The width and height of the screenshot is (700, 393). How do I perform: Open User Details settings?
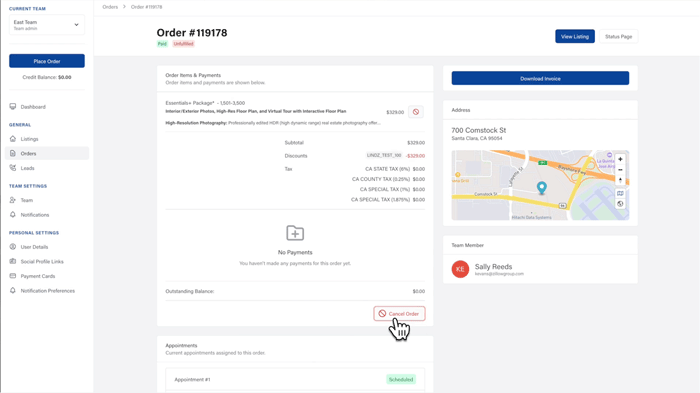tap(34, 247)
